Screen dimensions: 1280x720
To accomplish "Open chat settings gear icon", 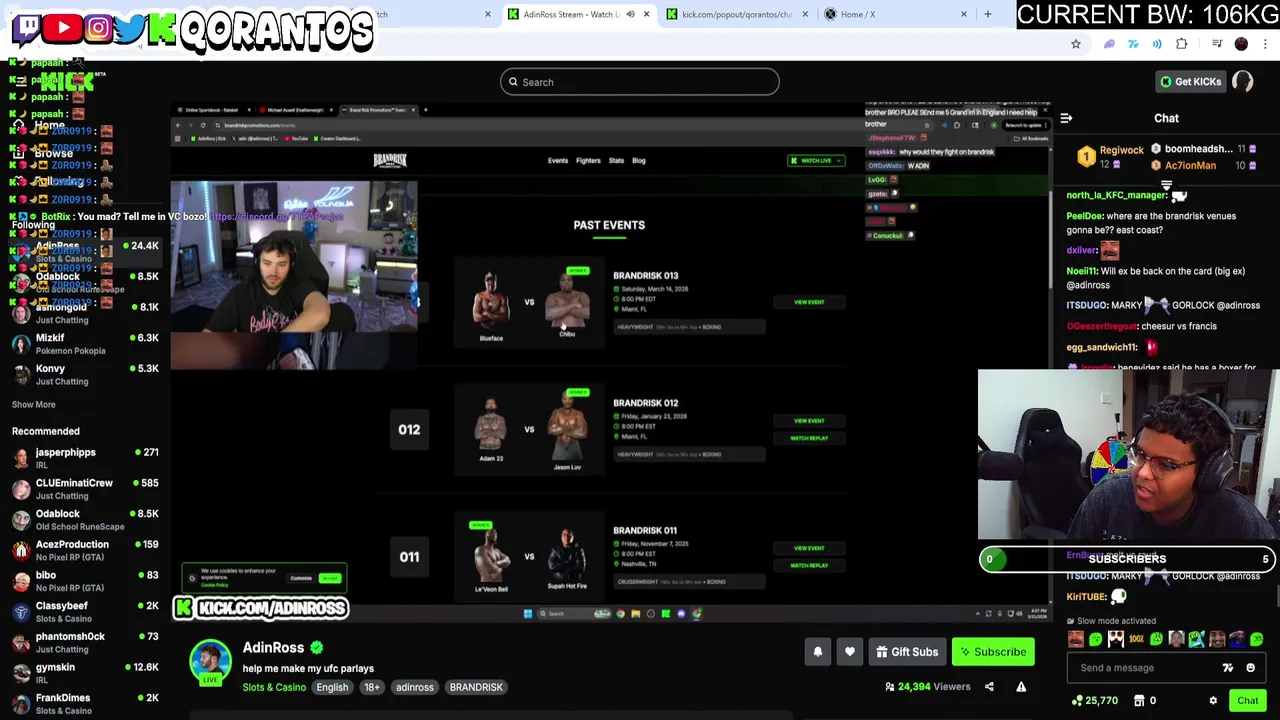I will [x=1213, y=701].
